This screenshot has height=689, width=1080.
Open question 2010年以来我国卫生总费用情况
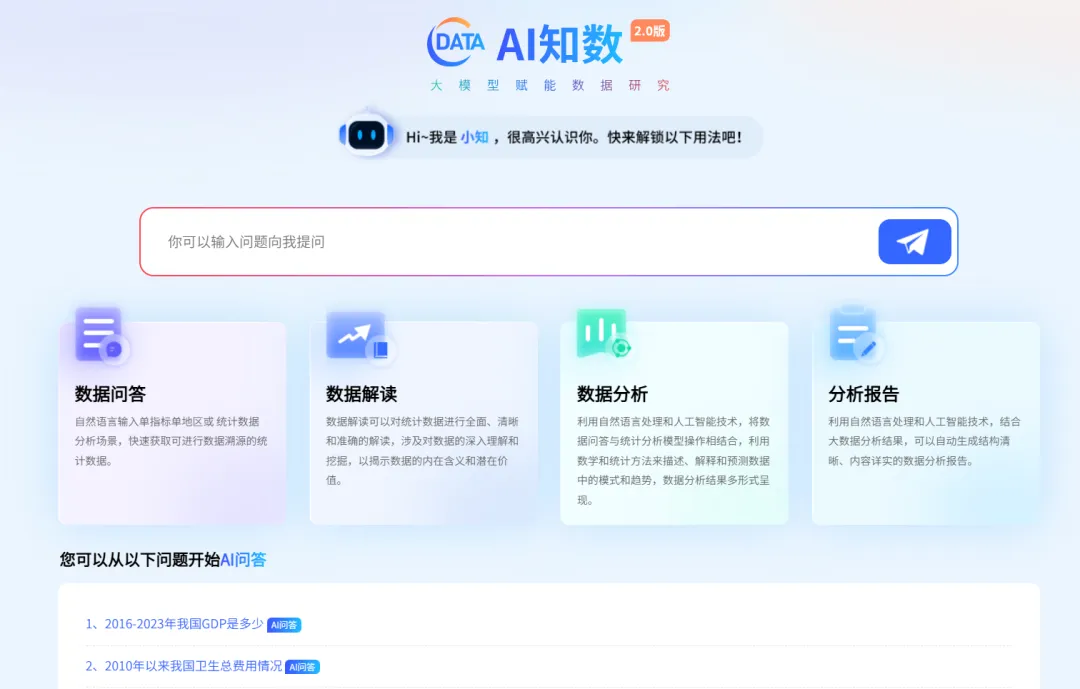point(184,666)
